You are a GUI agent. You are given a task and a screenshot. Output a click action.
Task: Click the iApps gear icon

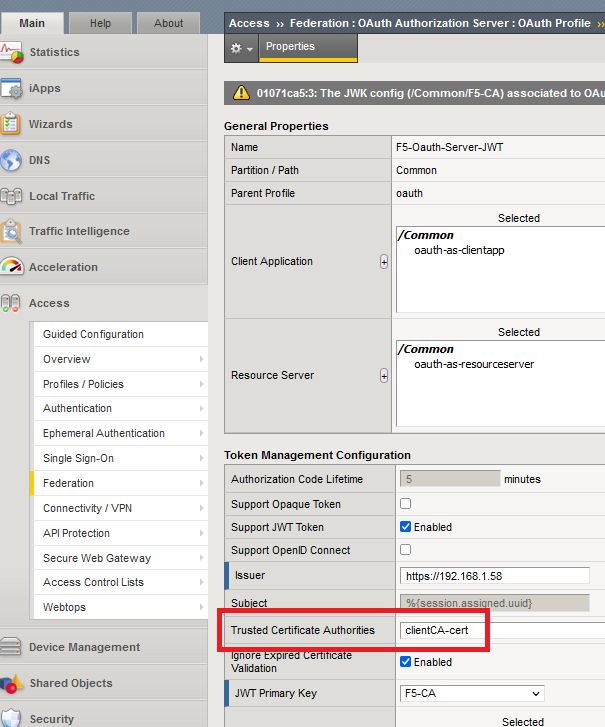[x=12, y=88]
